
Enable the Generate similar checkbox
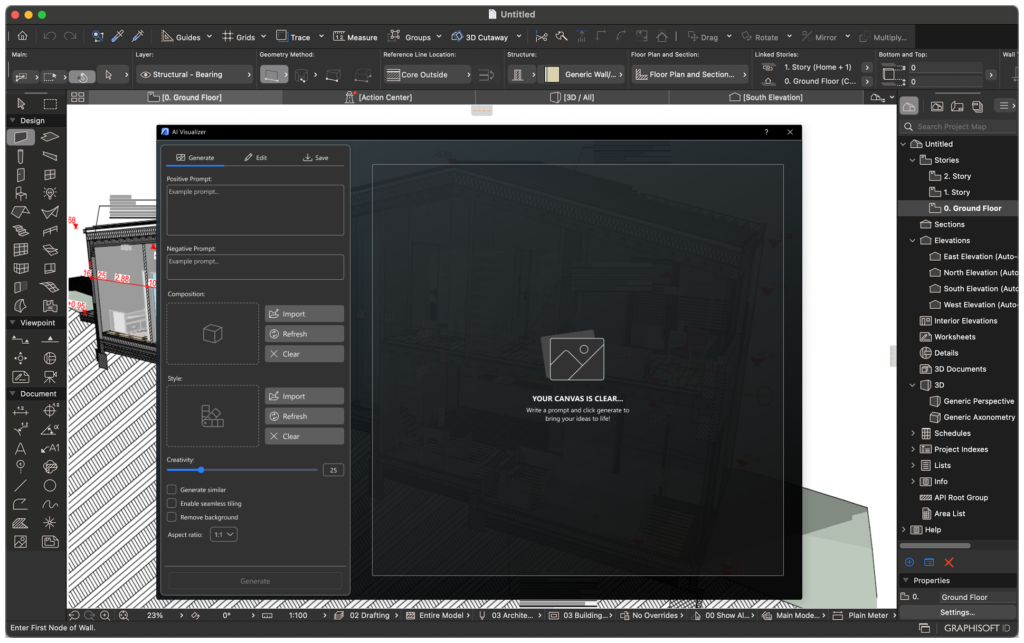(x=172, y=490)
